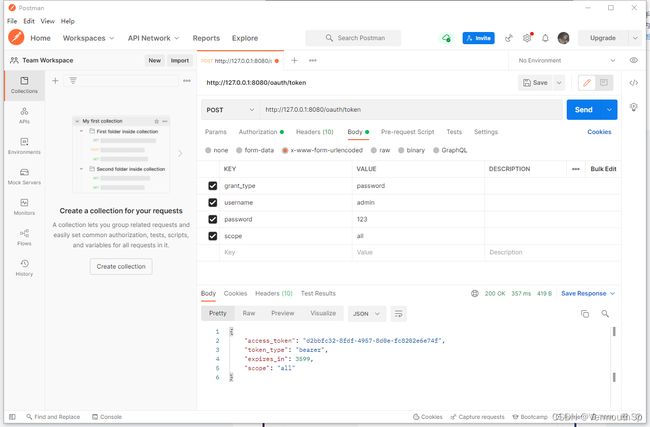The width and height of the screenshot is (650, 427).
Task: Open the Save dropdown arrow
Action: tap(559, 82)
